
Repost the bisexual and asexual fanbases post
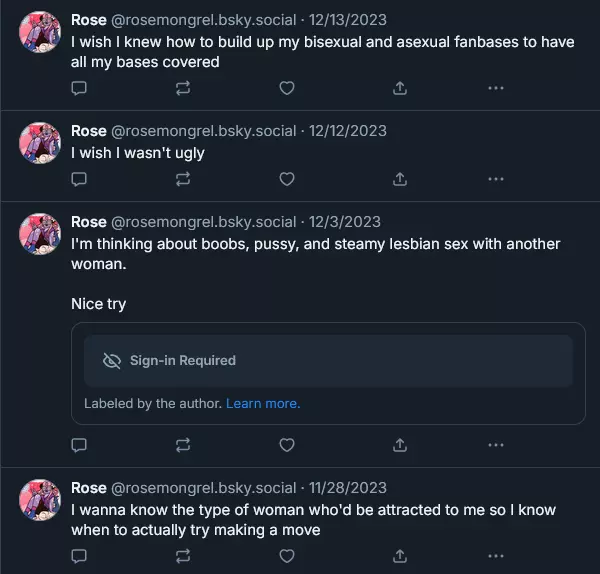(x=183, y=88)
